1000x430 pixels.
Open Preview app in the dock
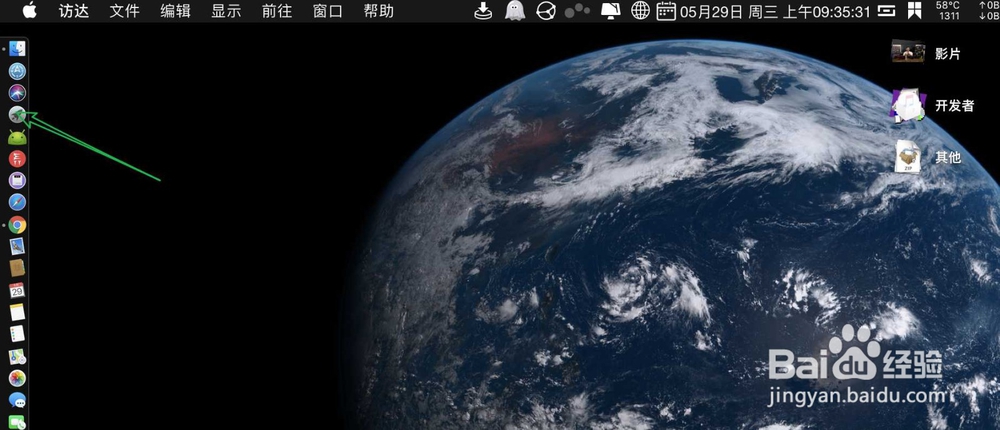17,246
